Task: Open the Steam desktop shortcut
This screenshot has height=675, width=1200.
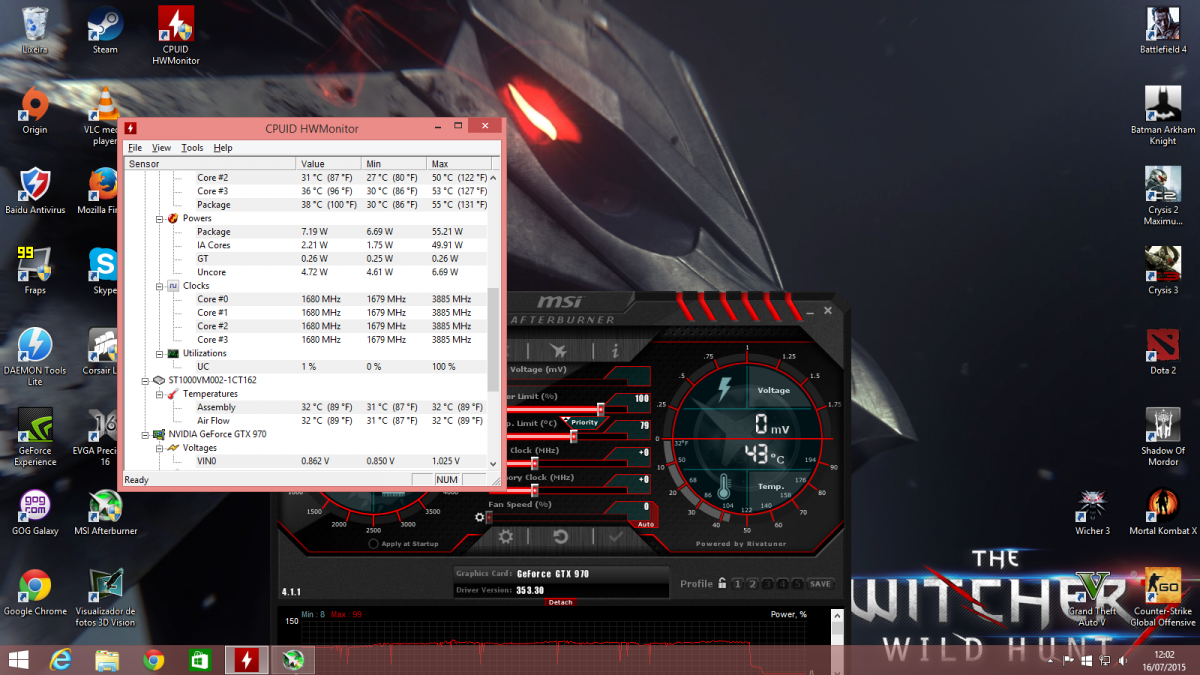Action: (105, 32)
